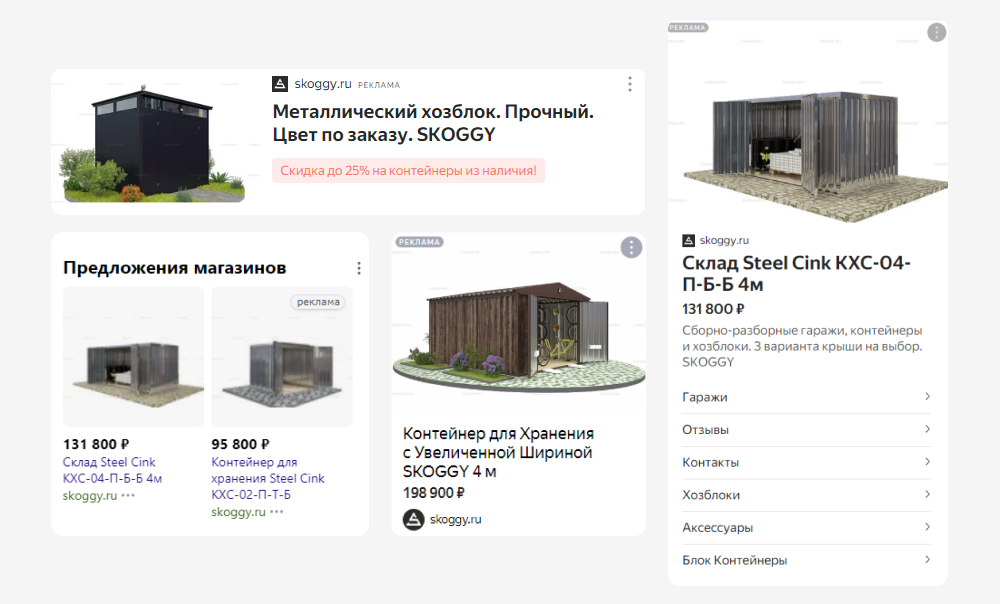The height and width of the screenshot is (604, 1000).
Task: Click skoggy.ru text next to round logo
Action: tap(455, 520)
